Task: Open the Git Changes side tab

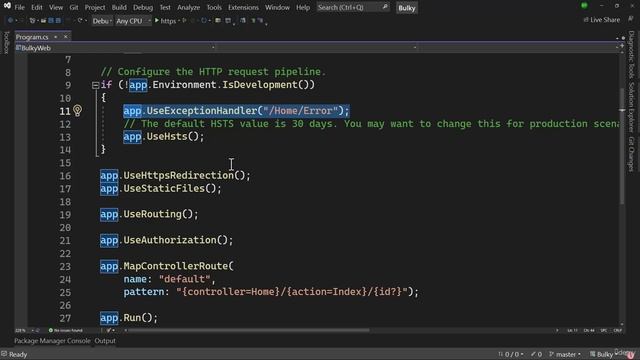Action: tap(631, 154)
